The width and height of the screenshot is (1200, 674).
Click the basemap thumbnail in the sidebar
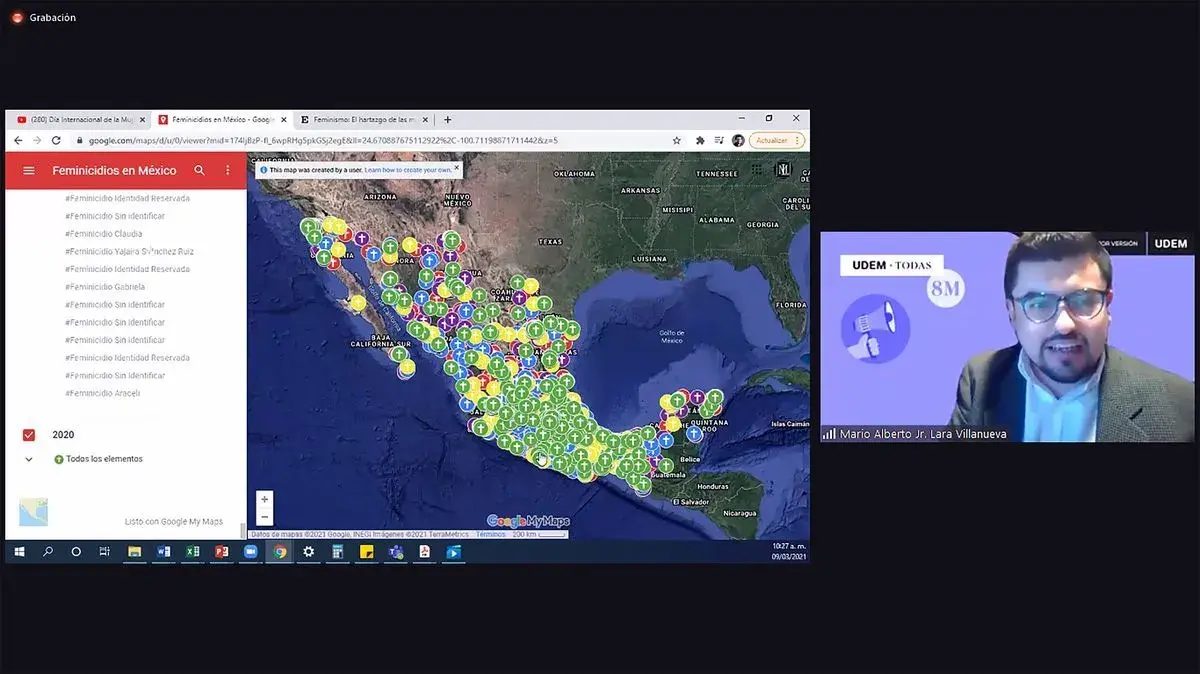point(34,512)
